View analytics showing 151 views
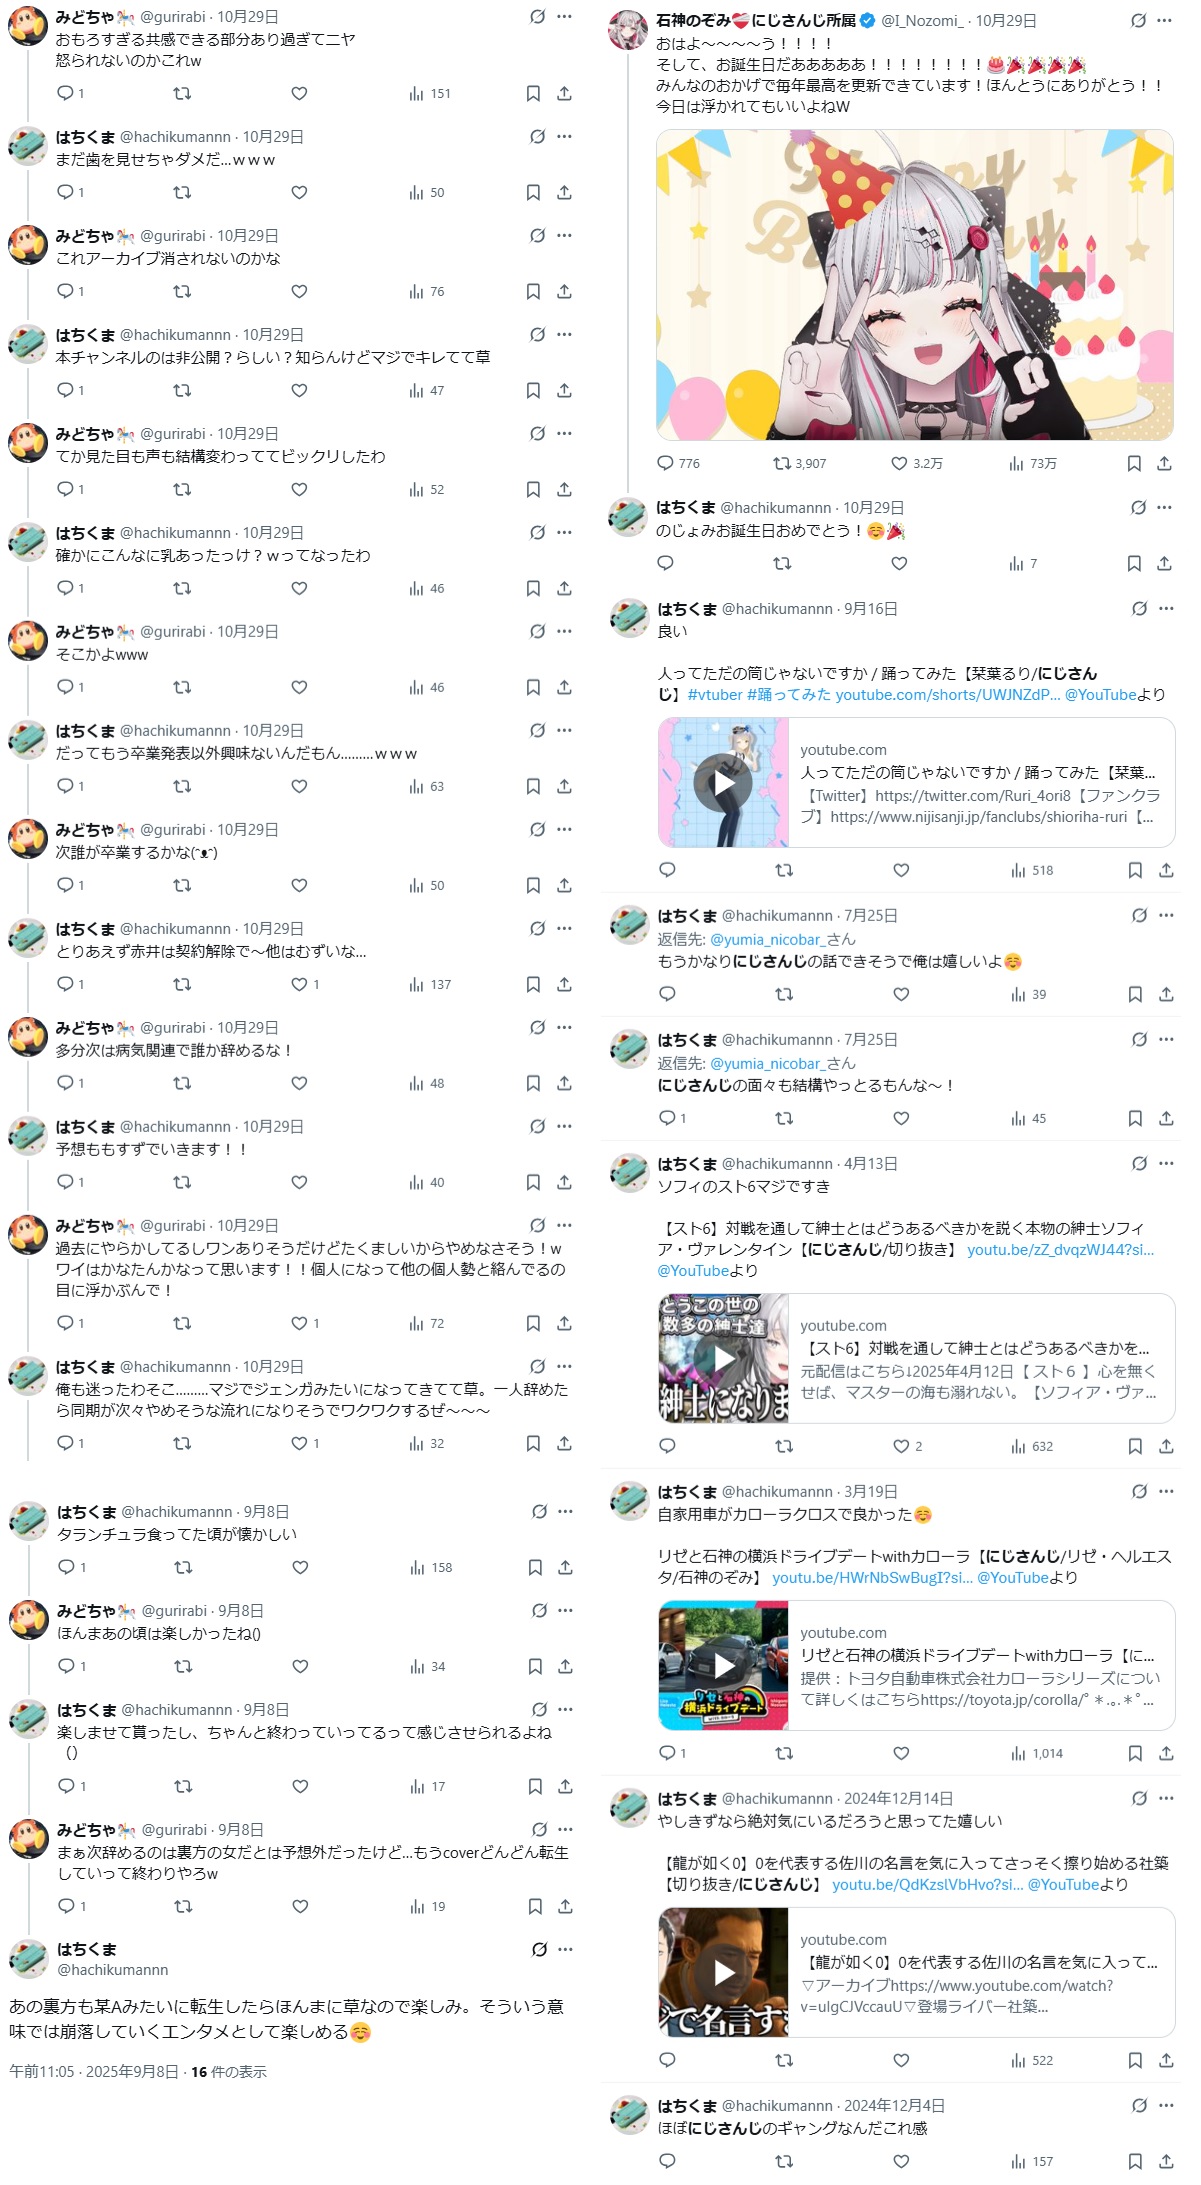The height and width of the screenshot is (2185, 1201). [x=430, y=94]
